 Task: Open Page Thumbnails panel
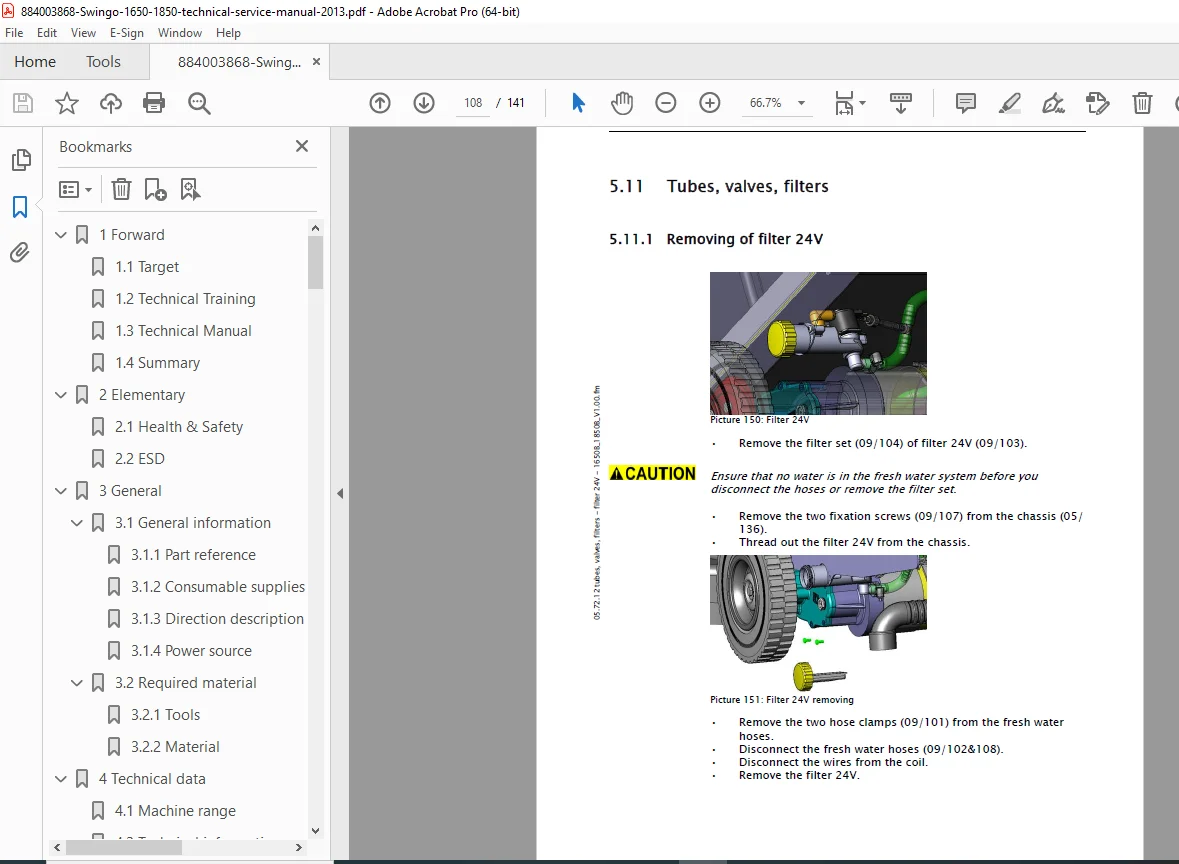tap(21, 160)
